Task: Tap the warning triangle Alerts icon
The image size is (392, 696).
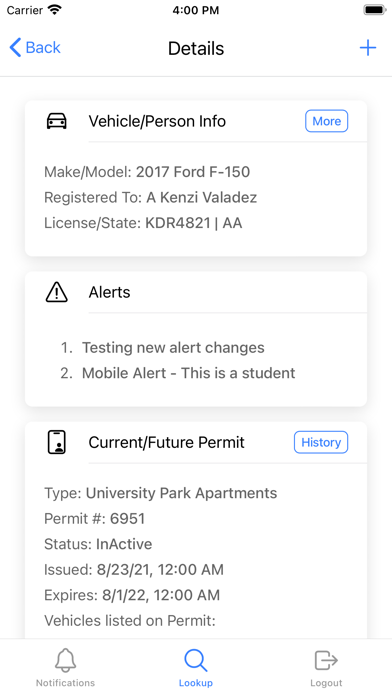Action: point(57,292)
